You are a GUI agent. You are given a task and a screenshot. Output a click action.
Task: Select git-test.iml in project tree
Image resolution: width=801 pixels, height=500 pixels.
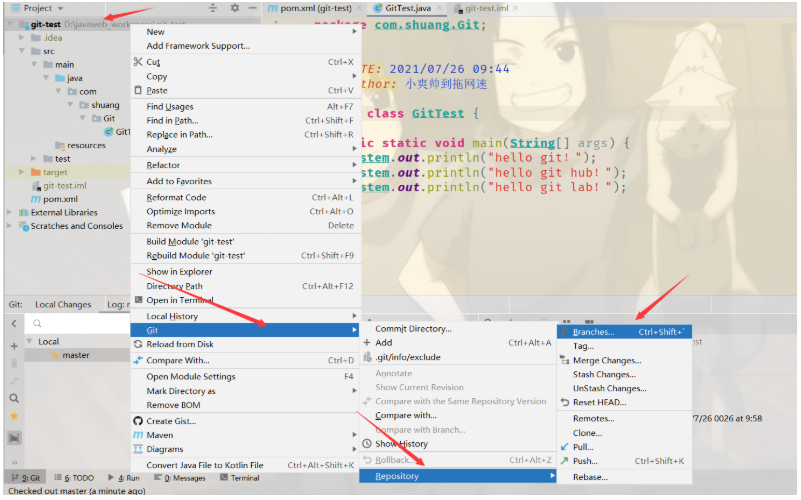coord(65,186)
